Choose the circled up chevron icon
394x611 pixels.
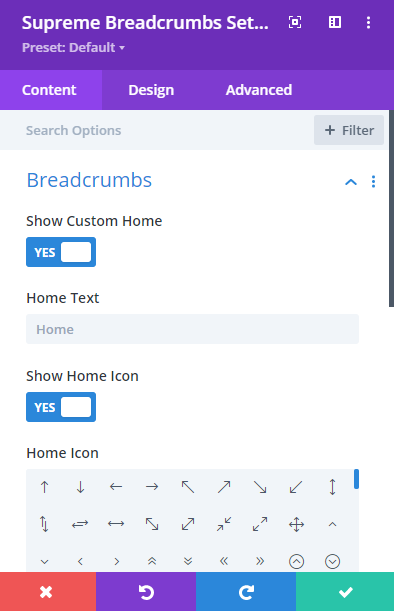296,562
